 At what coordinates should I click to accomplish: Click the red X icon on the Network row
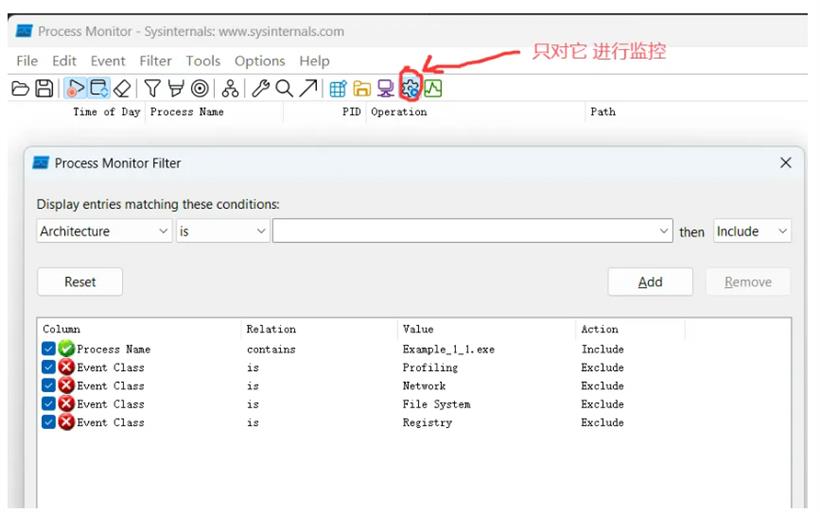pyautogui.click(x=66, y=385)
